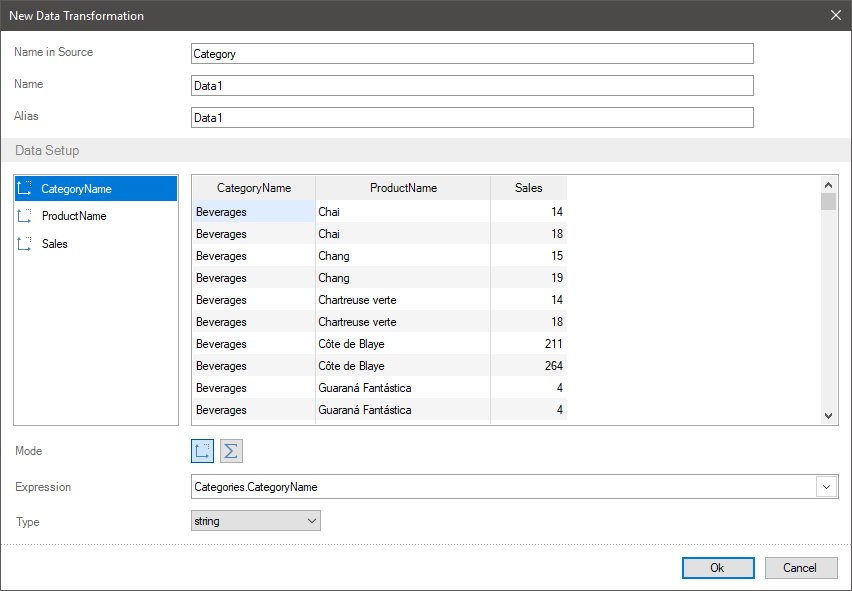Click the CategoryName column header

tap(254, 188)
